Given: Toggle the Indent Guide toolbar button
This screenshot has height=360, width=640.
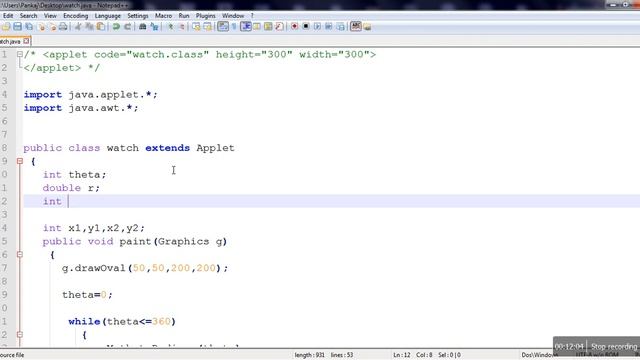Looking at the screenshot, I should (246, 27).
